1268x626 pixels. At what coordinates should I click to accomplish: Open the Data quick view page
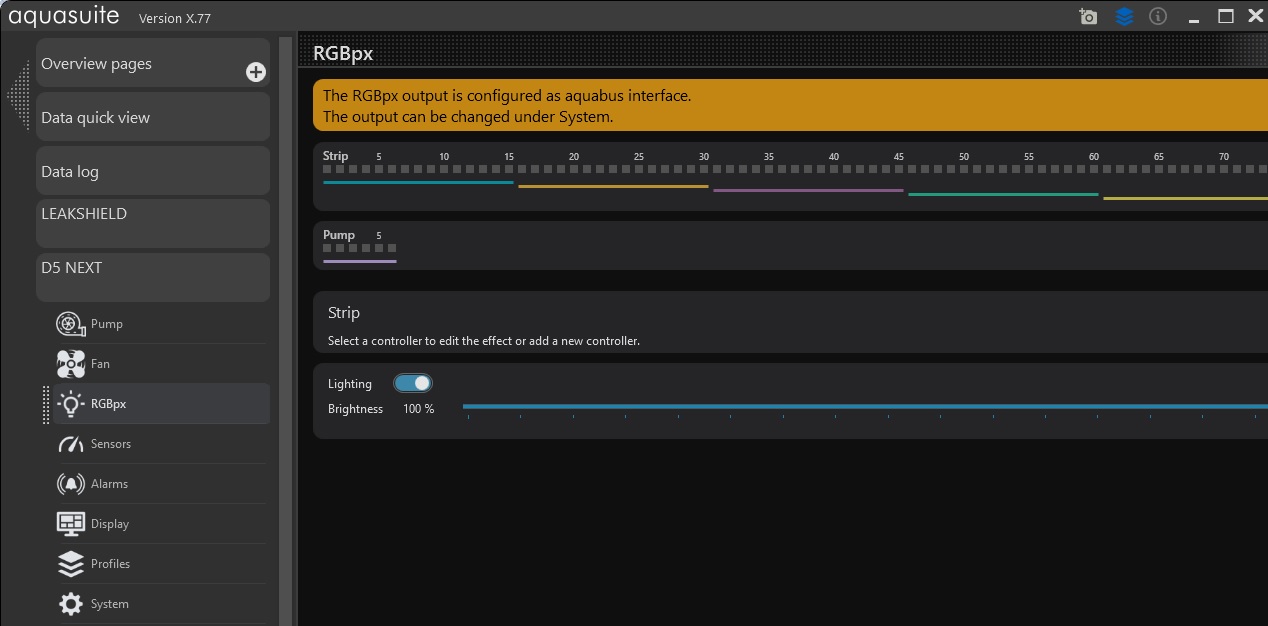[x=153, y=117]
